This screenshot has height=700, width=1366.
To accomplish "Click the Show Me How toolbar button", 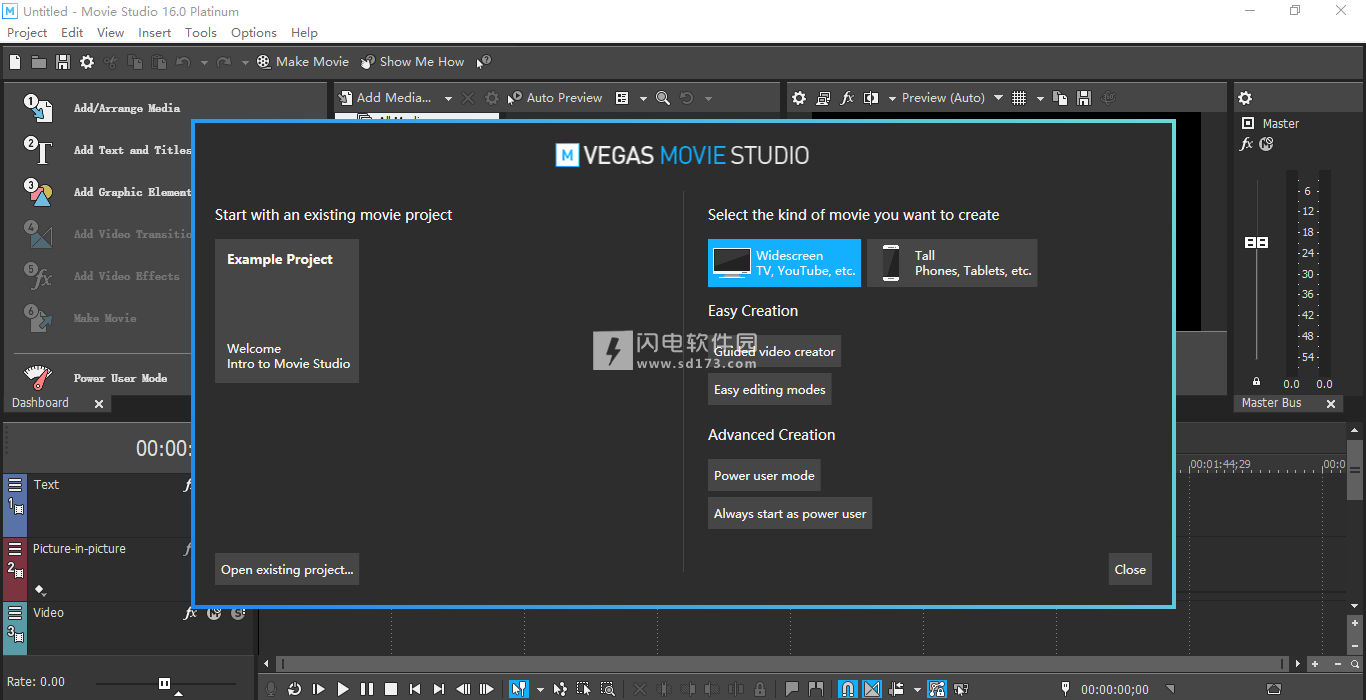I will [x=412, y=62].
